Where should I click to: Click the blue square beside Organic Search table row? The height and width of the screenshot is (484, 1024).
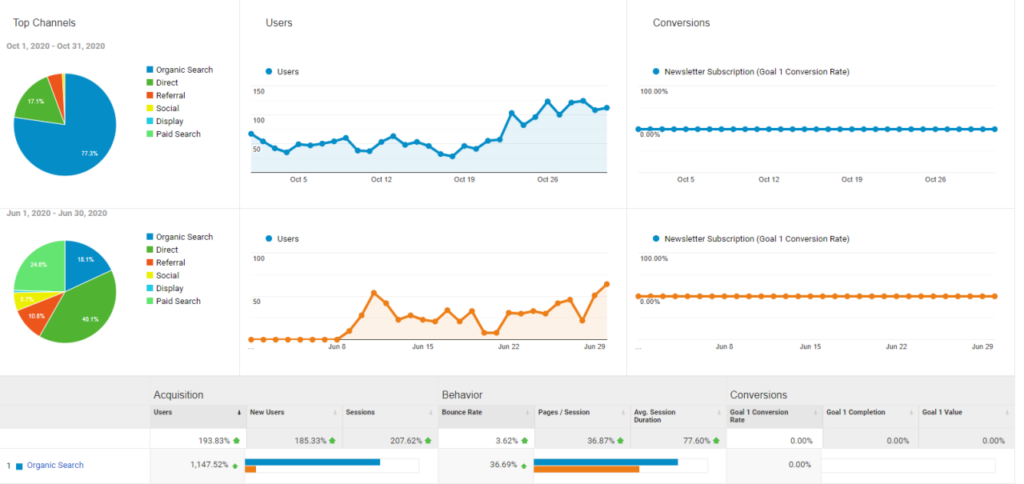19,466
